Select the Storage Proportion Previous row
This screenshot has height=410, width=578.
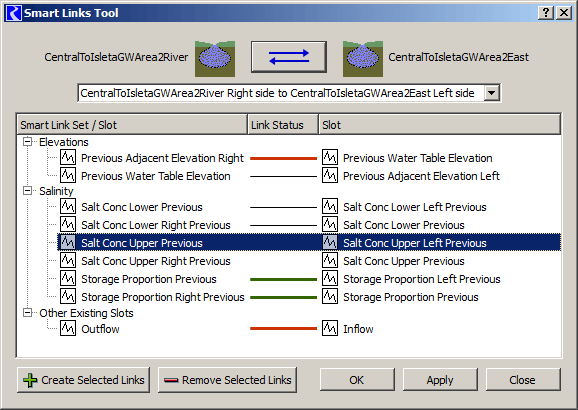[309, 279]
